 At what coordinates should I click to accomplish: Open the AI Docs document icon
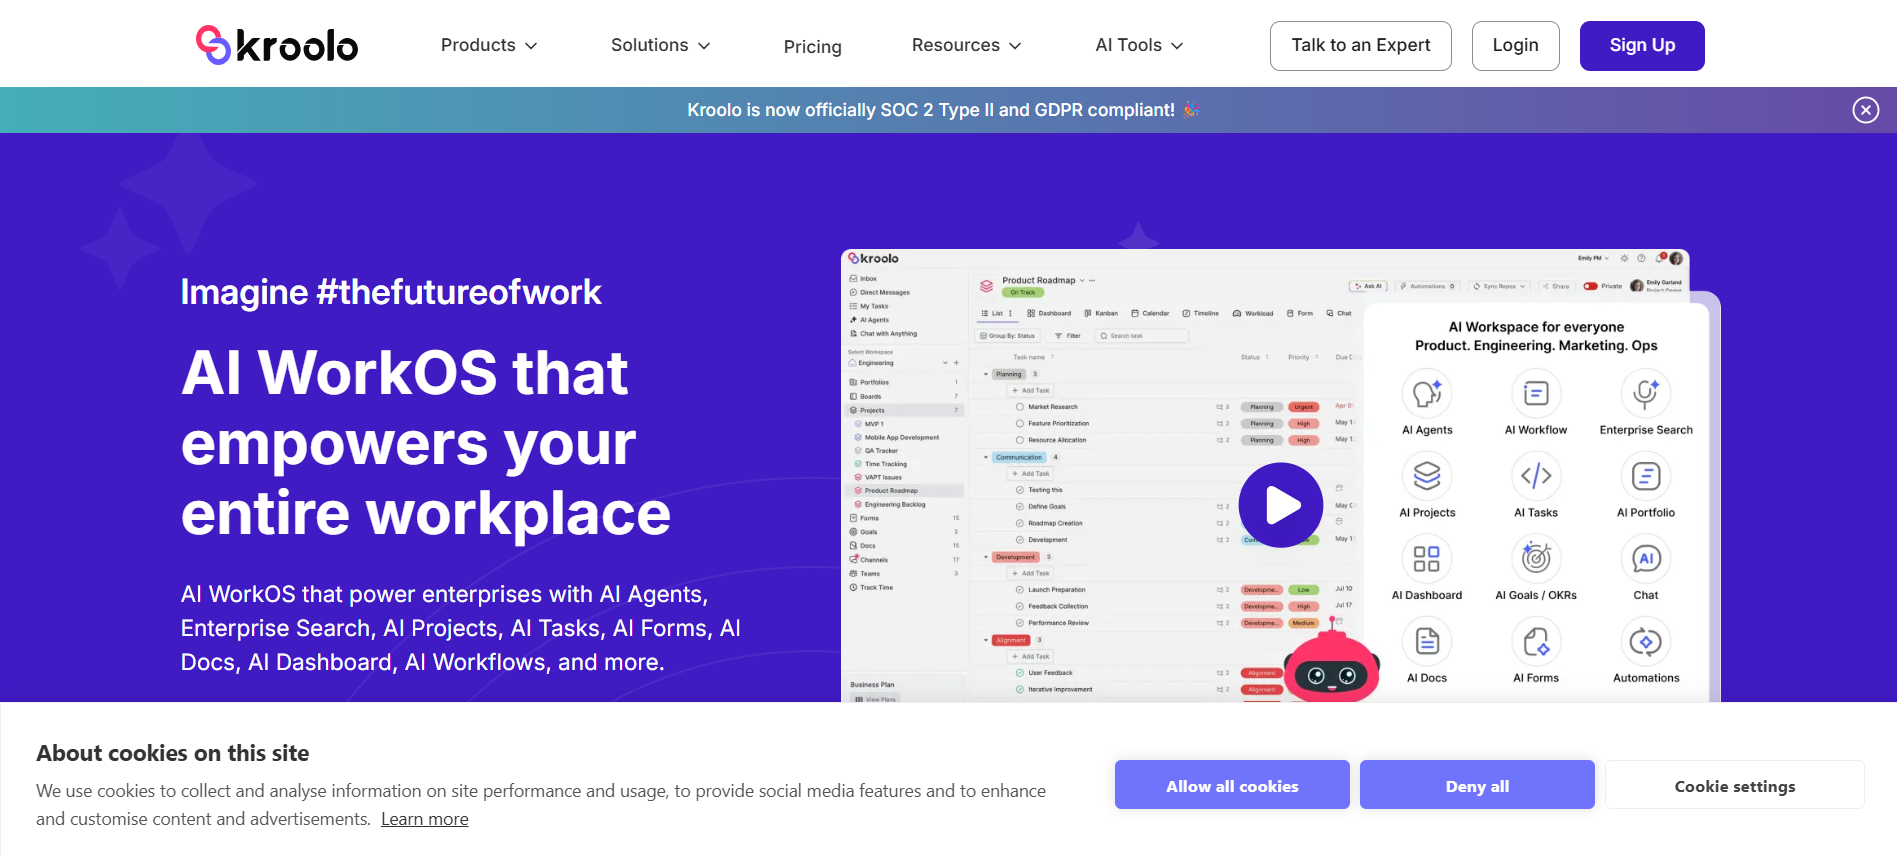pyautogui.click(x=1427, y=642)
